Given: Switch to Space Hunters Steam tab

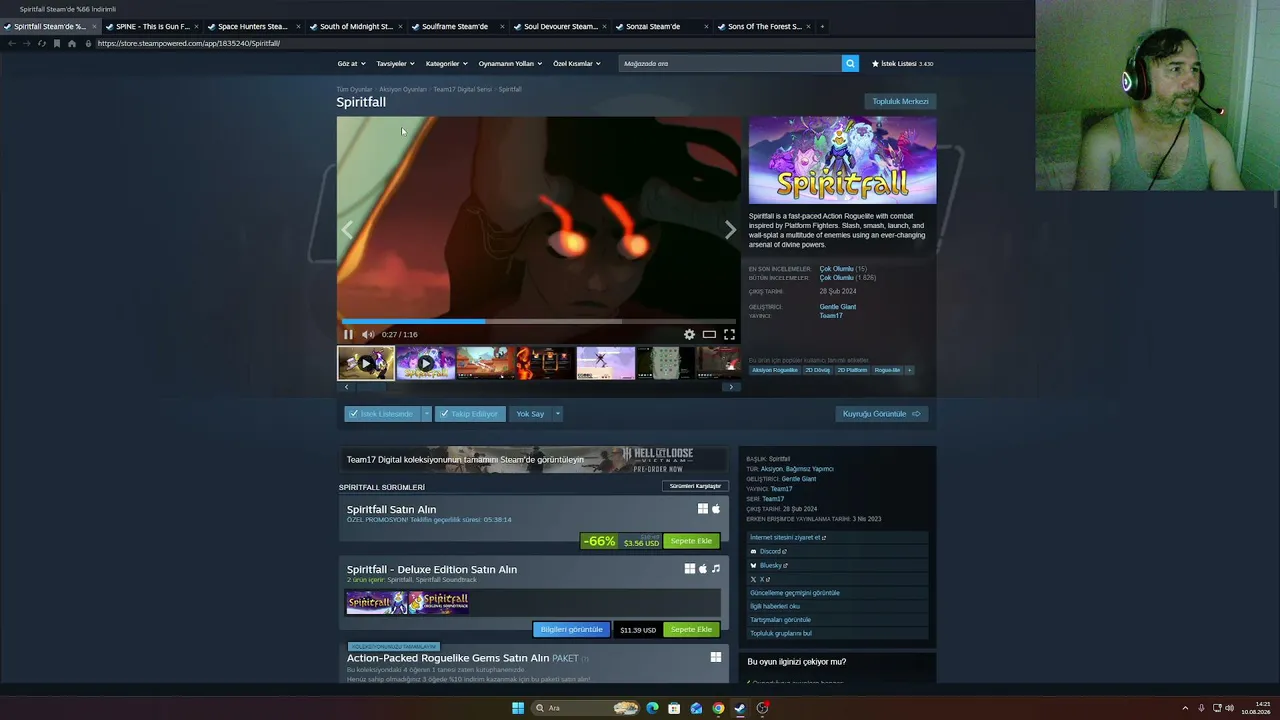Looking at the screenshot, I should coord(252,26).
